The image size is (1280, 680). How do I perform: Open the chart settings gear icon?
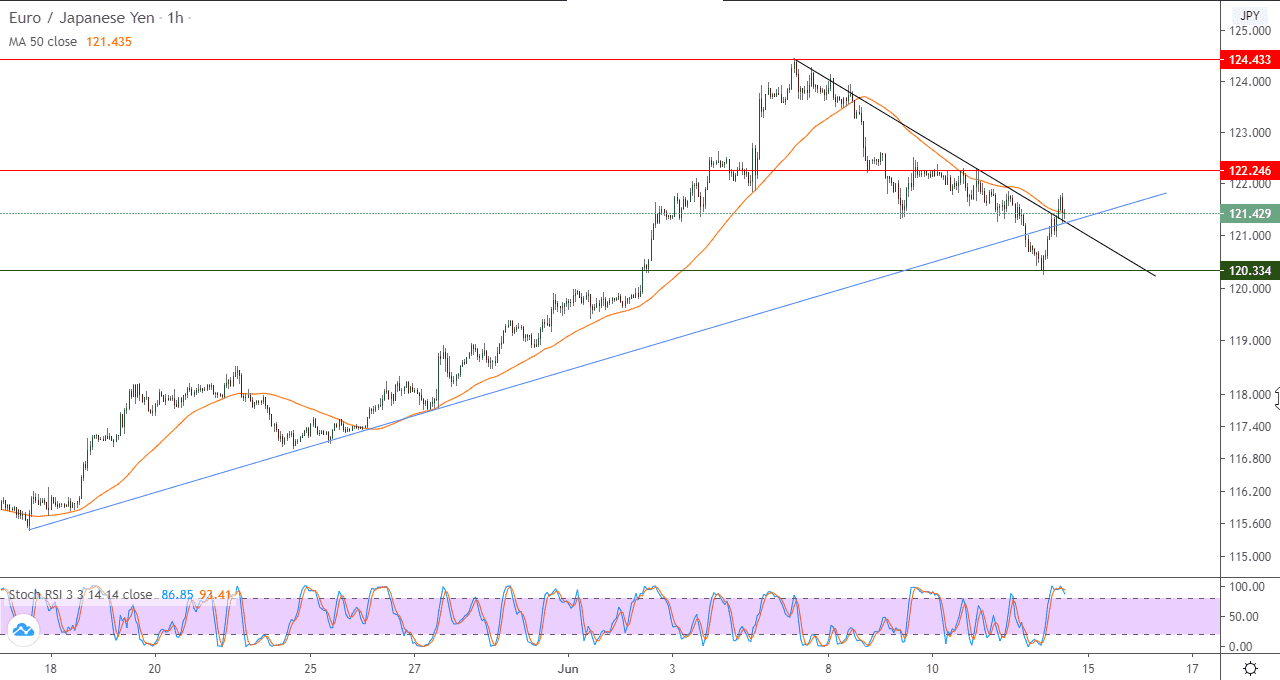[1250, 668]
